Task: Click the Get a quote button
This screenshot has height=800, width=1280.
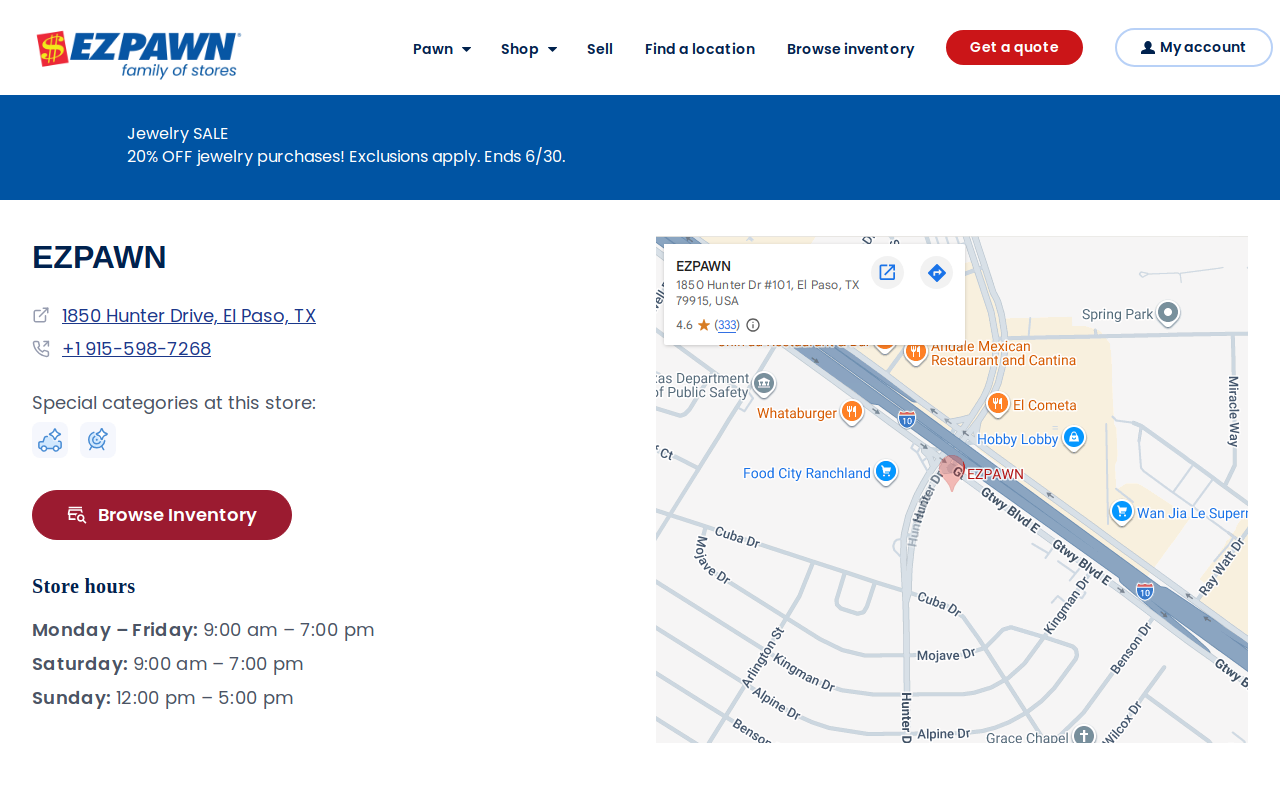Action: (1014, 47)
